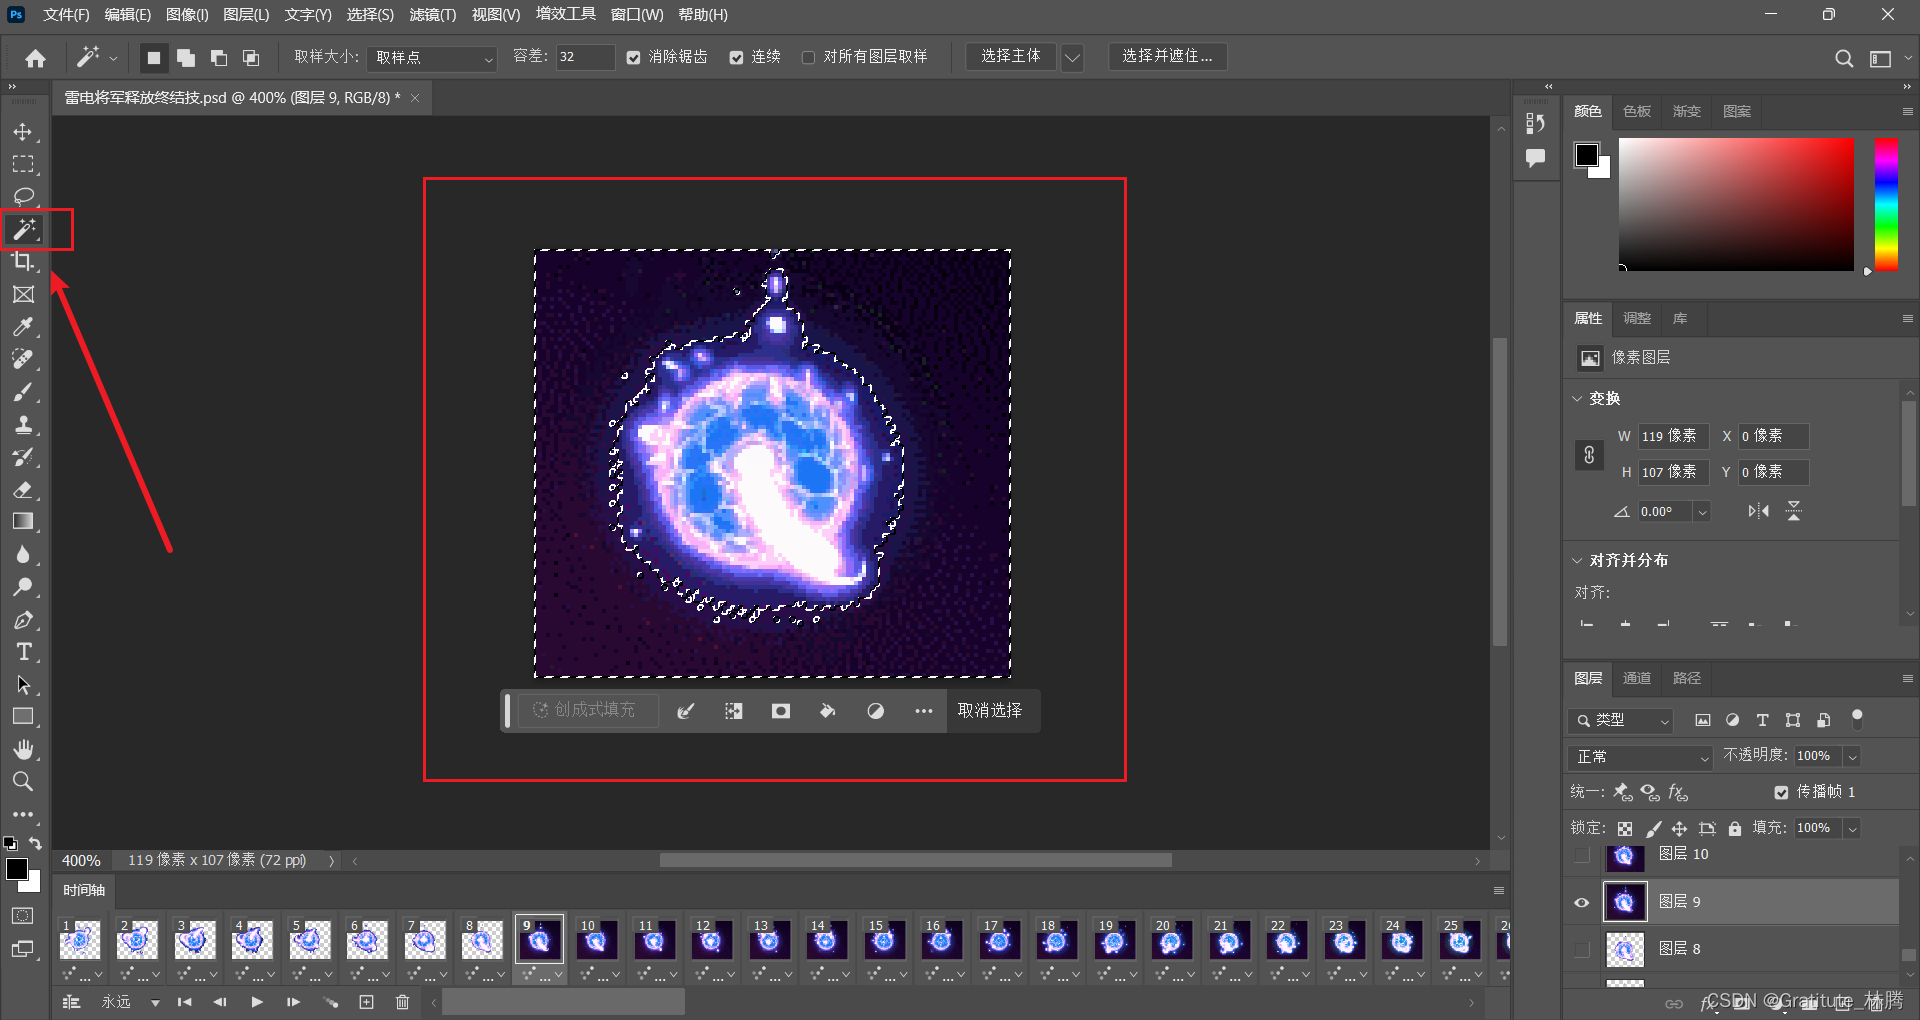Image resolution: width=1920 pixels, height=1020 pixels.
Task: Switch to the 通道 tab
Action: point(1637,679)
